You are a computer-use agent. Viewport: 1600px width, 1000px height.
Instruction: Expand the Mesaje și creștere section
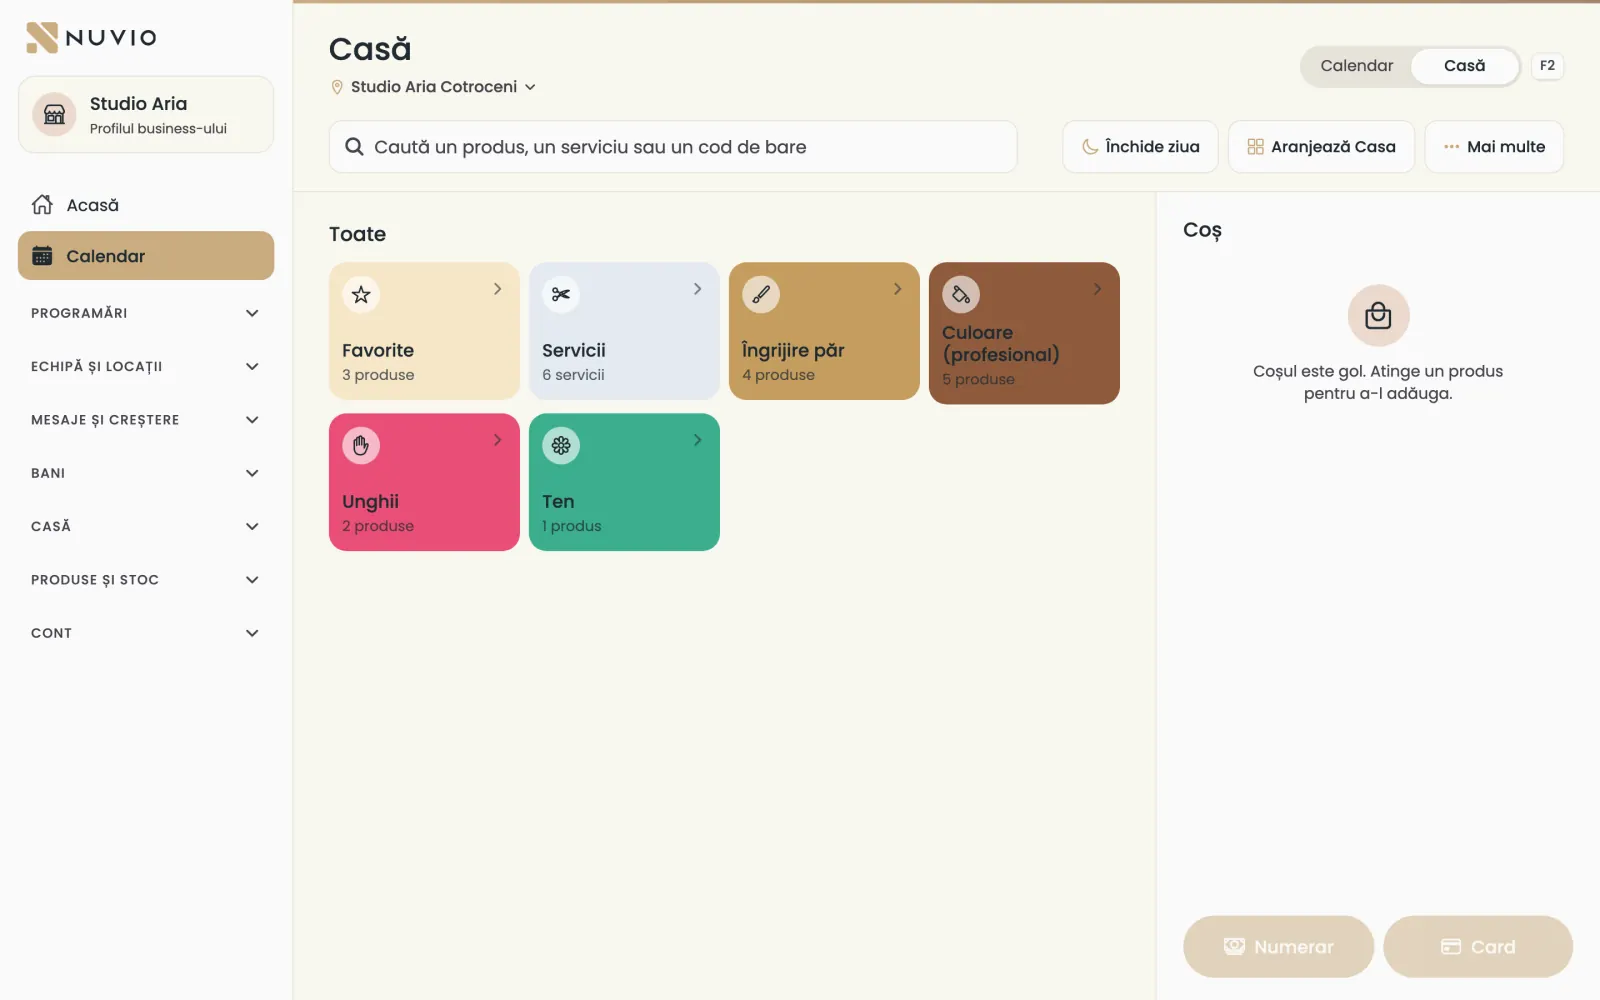pos(146,420)
